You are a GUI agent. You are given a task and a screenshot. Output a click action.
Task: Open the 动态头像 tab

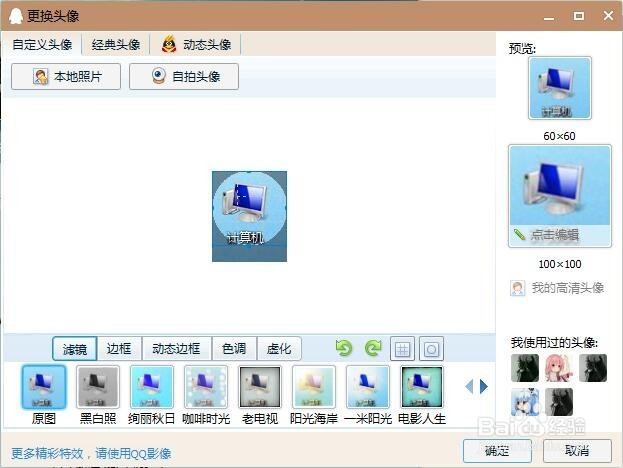(196, 44)
